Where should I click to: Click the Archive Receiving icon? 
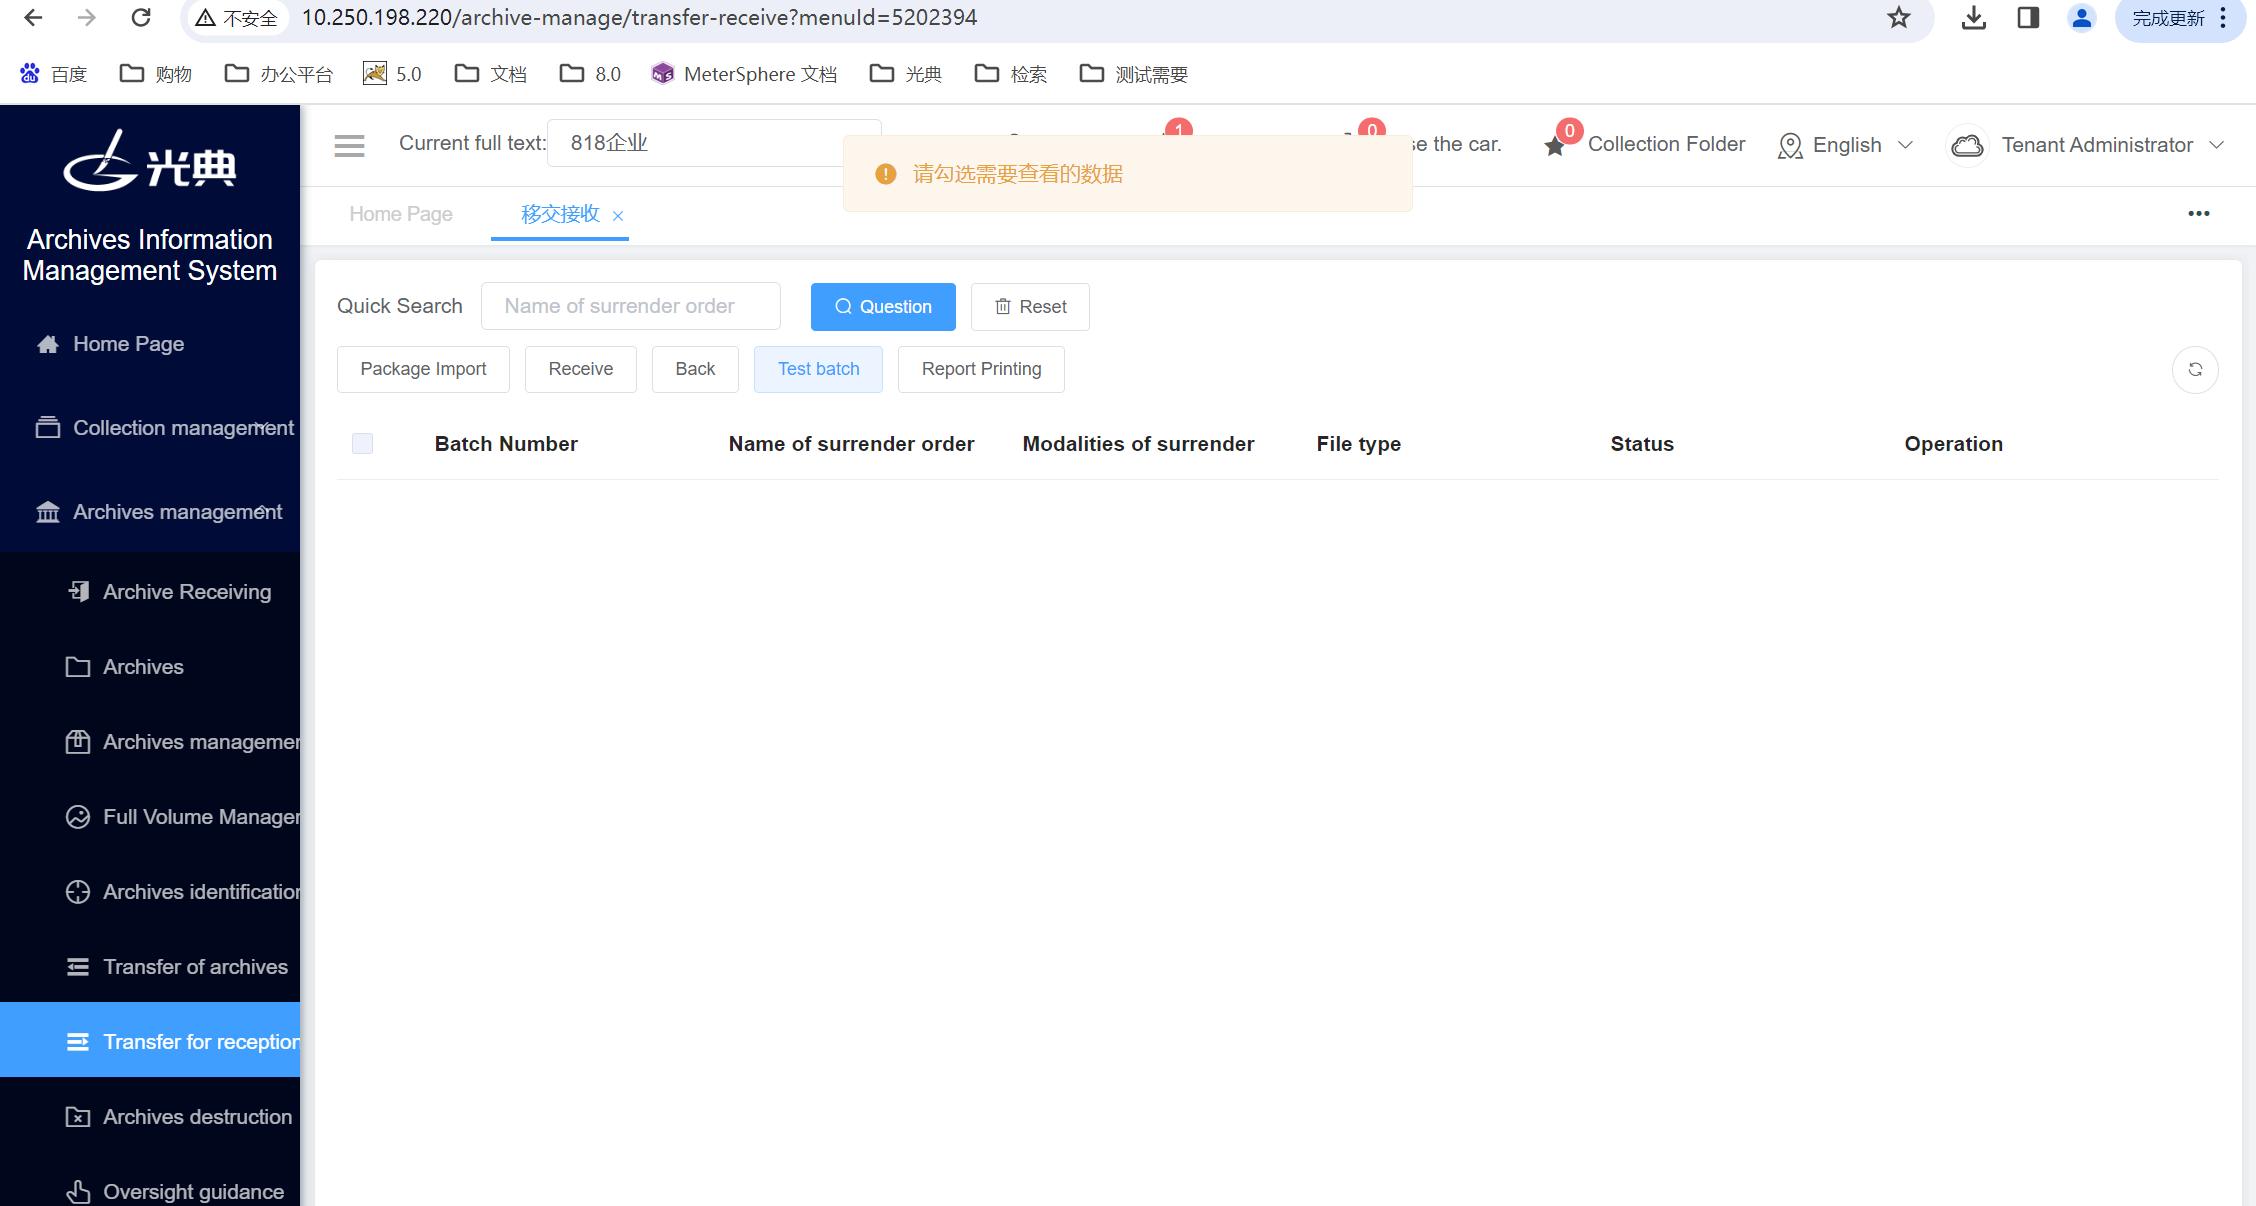coord(78,592)
